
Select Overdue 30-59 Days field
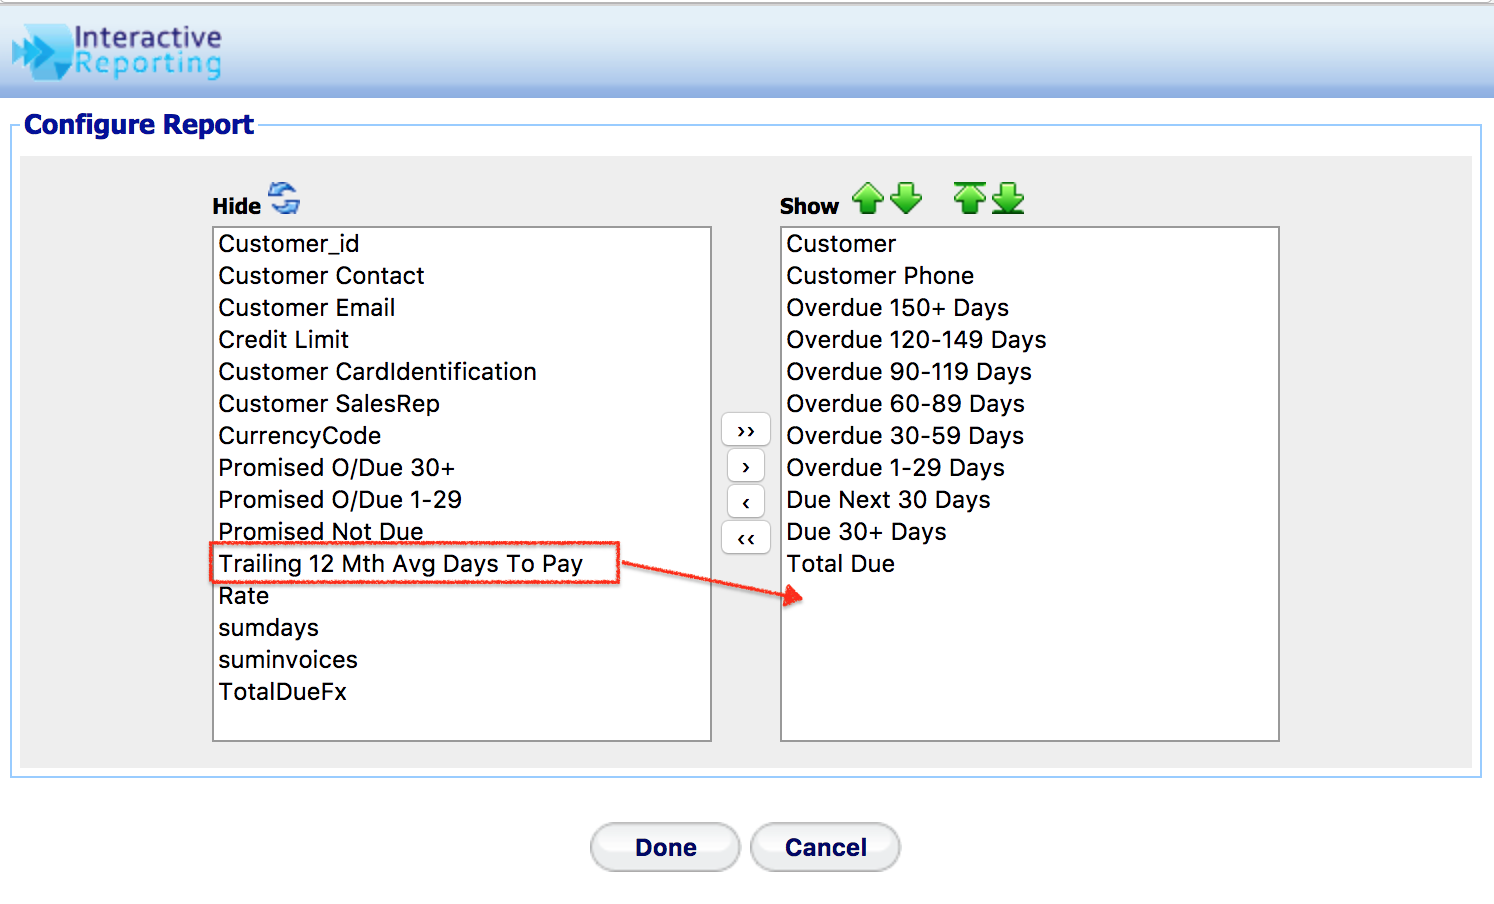(1030, 436)
